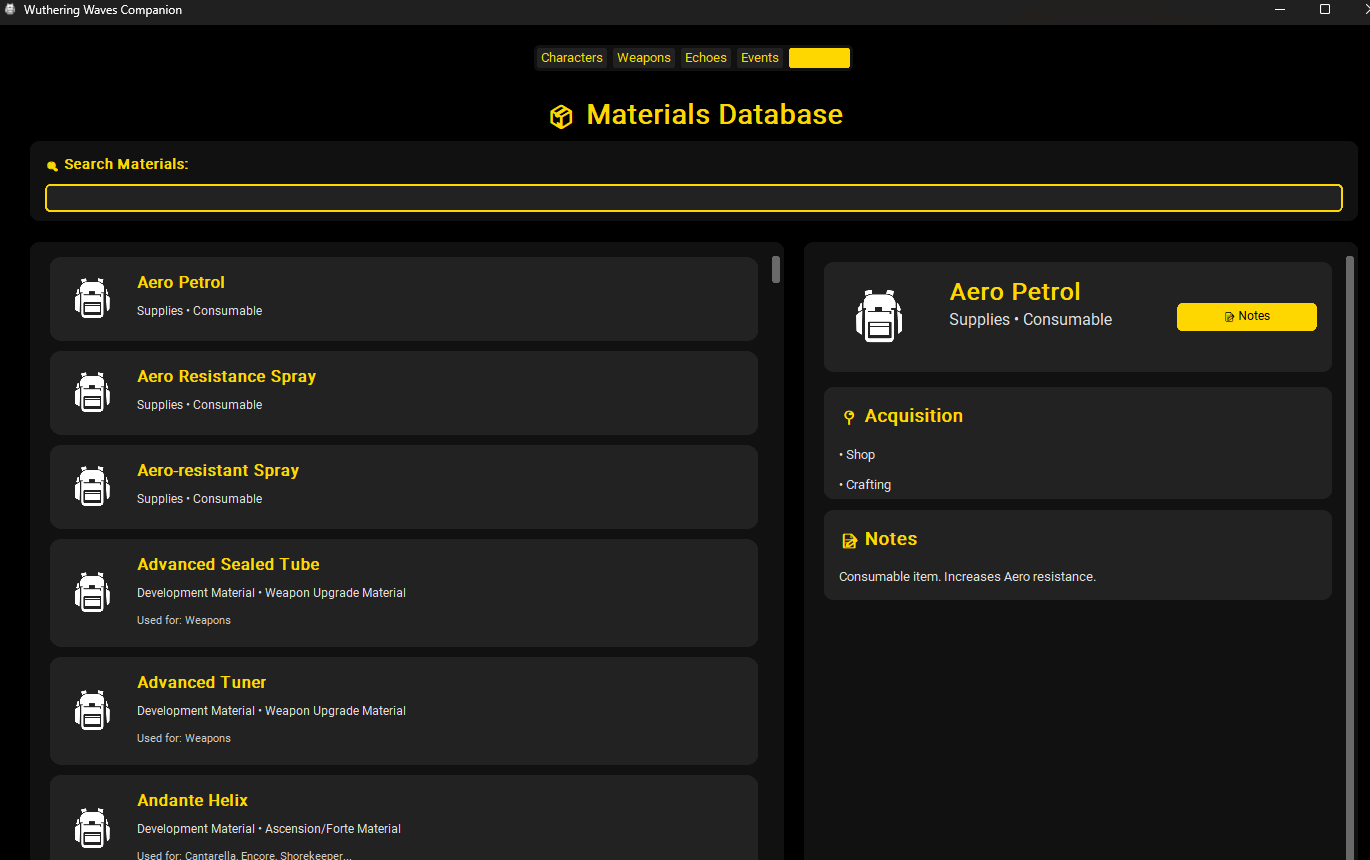The image size is (1370, 860).
Task: Click the Aero Petrol heading in the detail panel
Action: 1015,292
